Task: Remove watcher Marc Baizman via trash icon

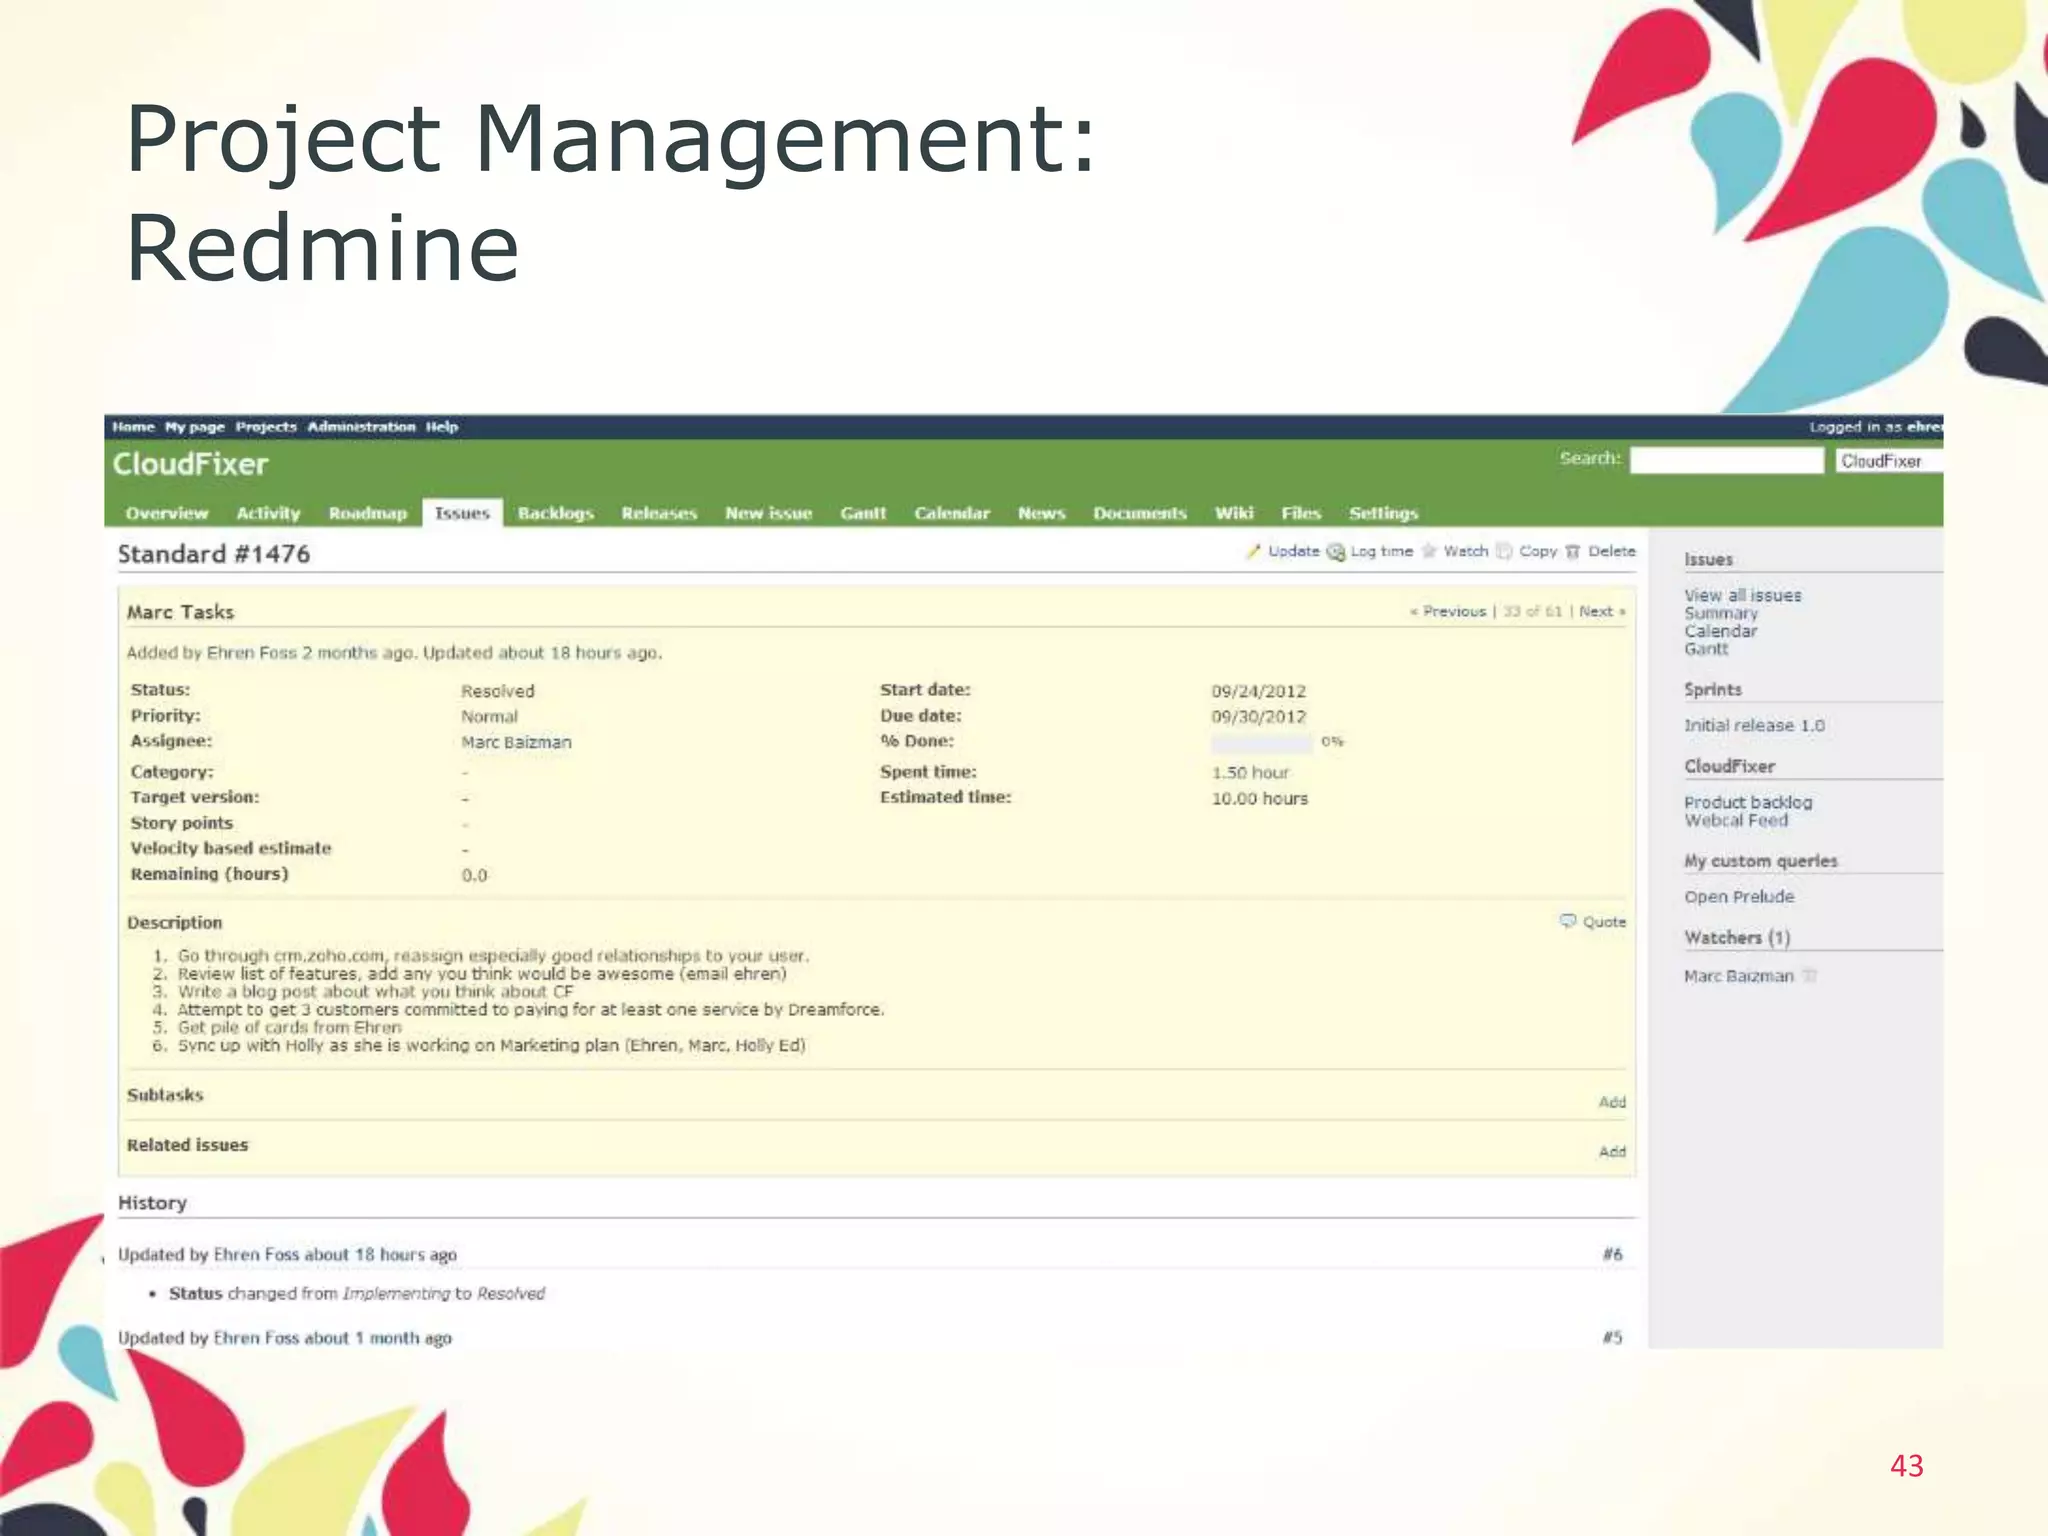Action: [1810, 975]
